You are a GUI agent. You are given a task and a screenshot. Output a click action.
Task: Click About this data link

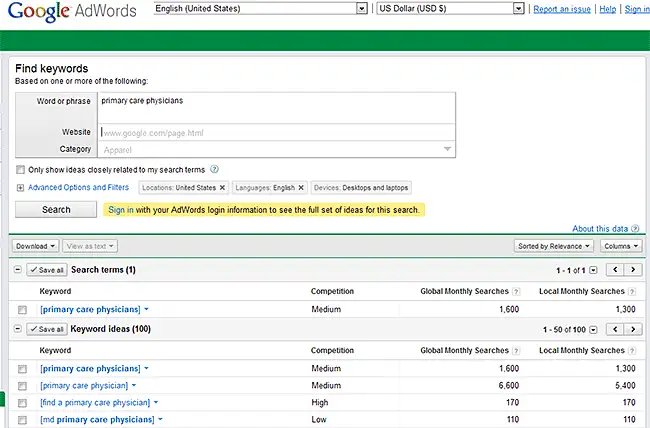point(600,229)
